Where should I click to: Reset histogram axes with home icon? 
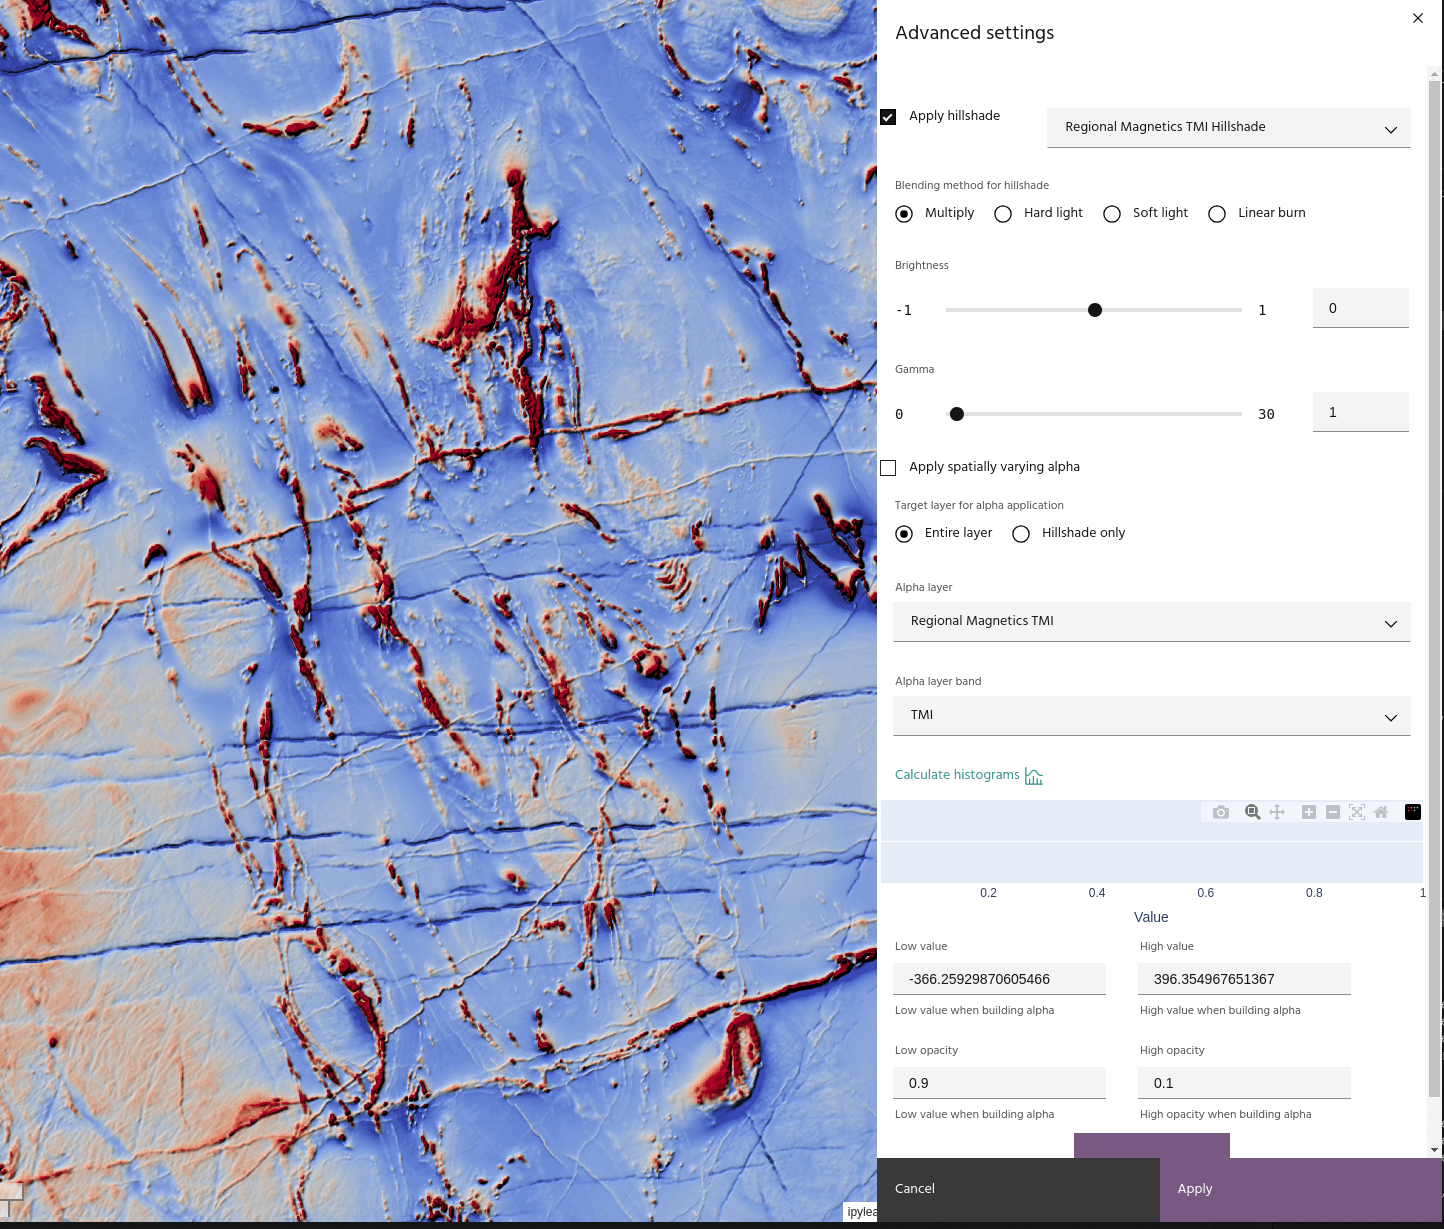coord(1381,812)
